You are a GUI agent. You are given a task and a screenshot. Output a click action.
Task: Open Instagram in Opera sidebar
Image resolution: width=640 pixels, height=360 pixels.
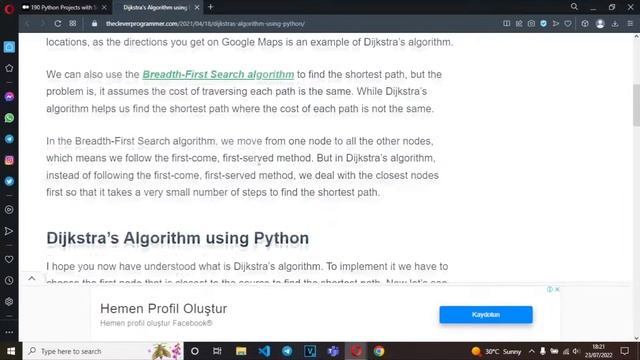pyautogui.click(x=9, y=160)
